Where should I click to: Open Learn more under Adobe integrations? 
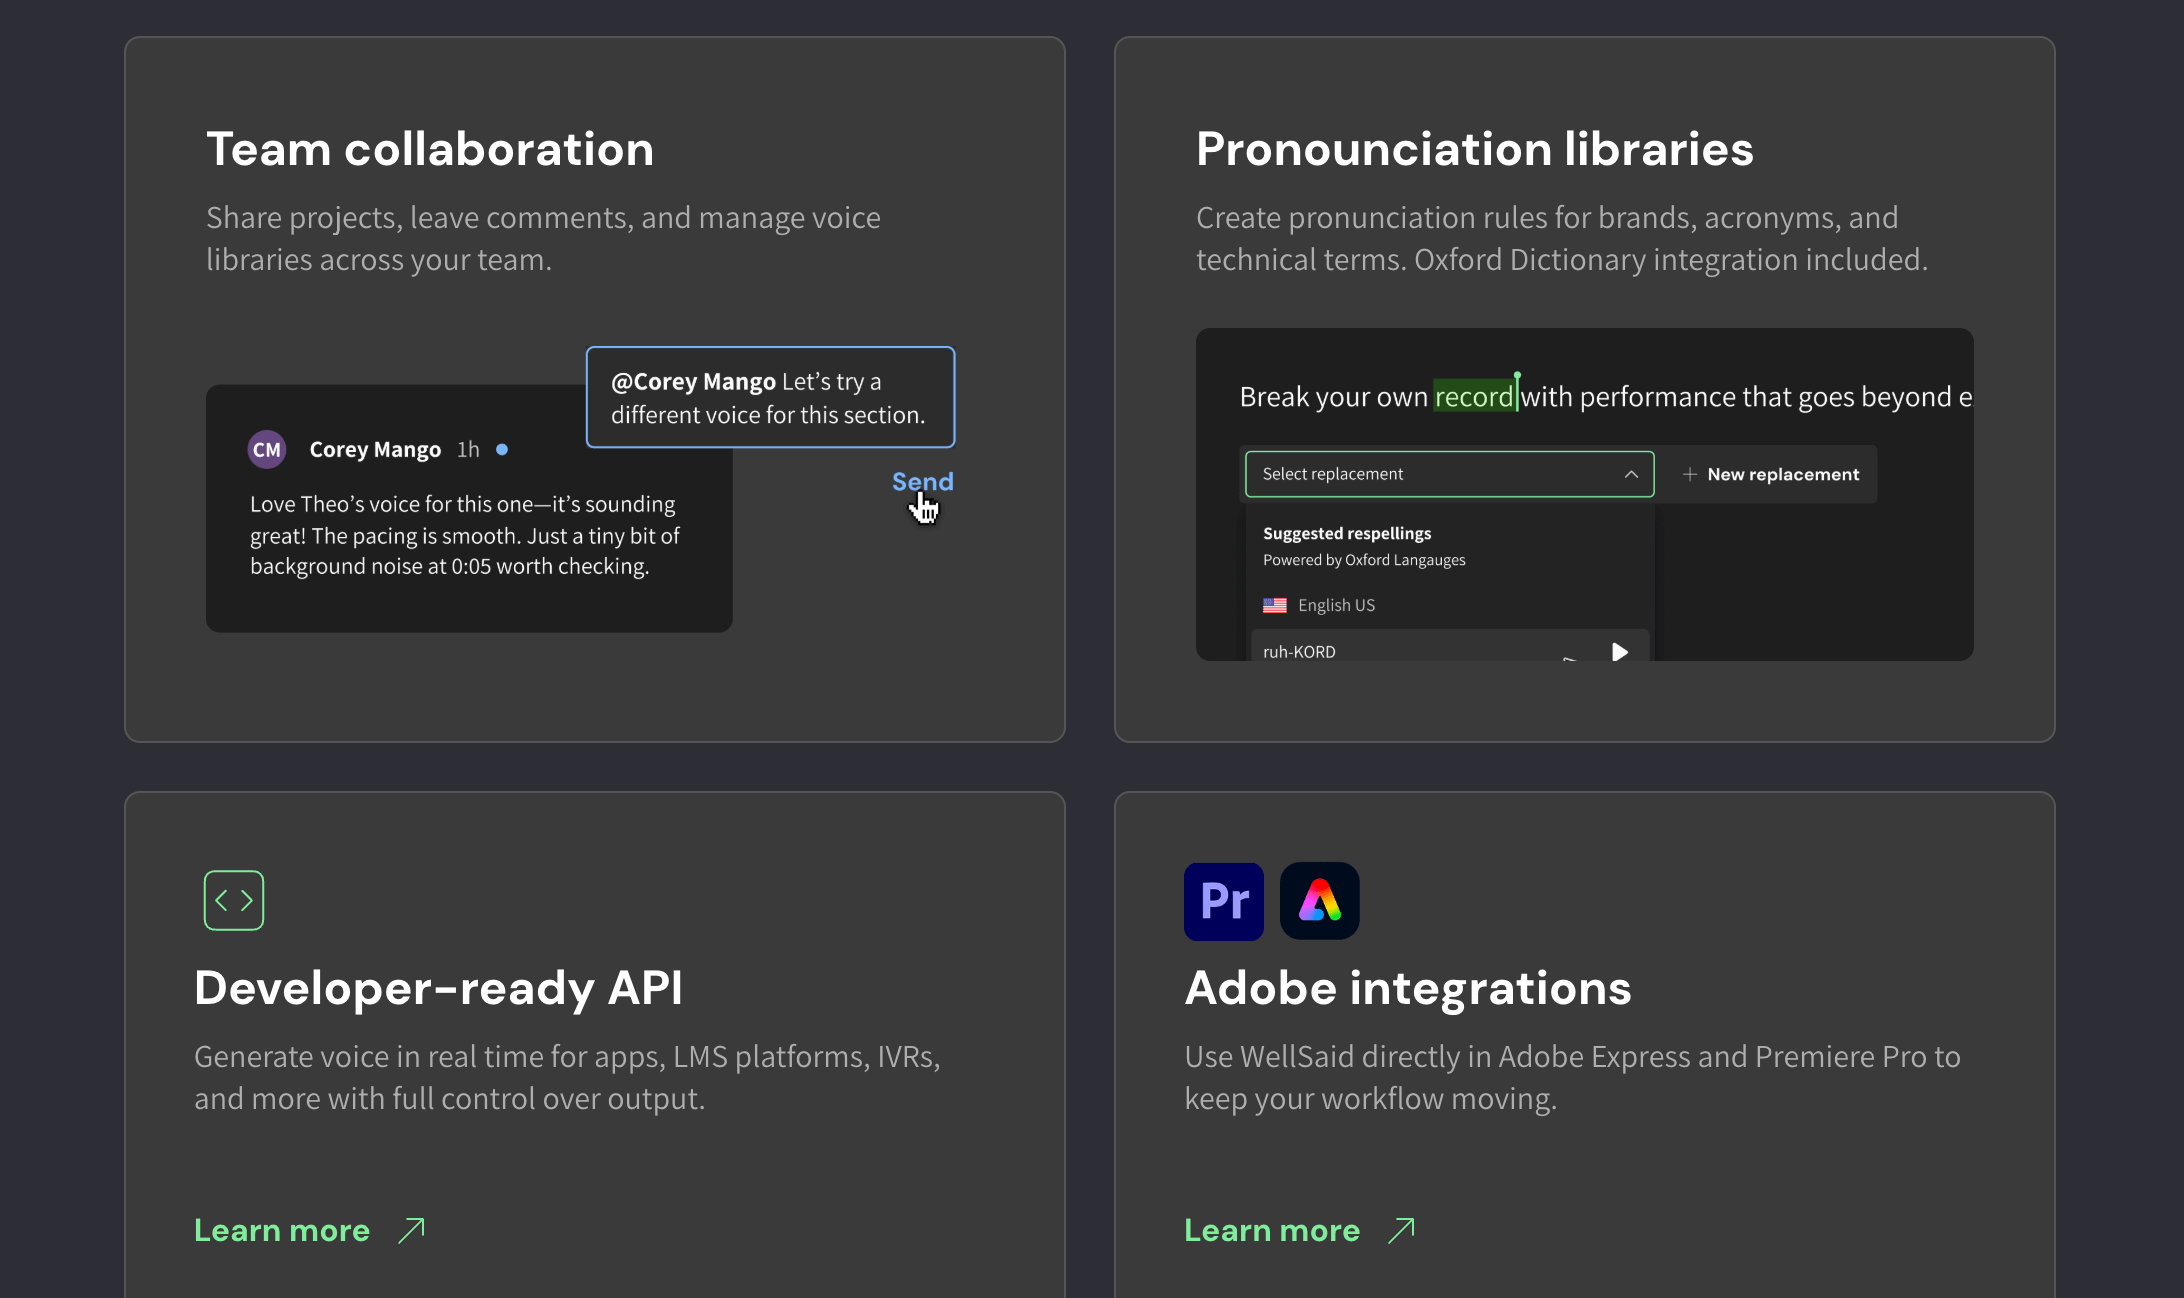(1272, 1230)
